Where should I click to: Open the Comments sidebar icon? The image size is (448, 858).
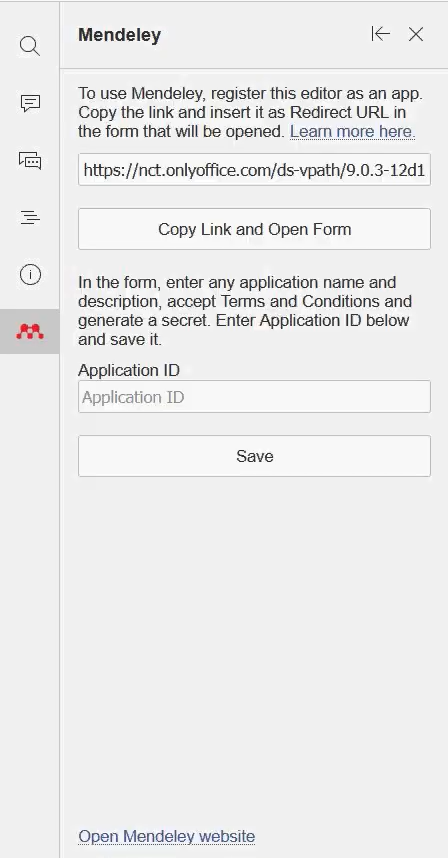tap(30, 103)
